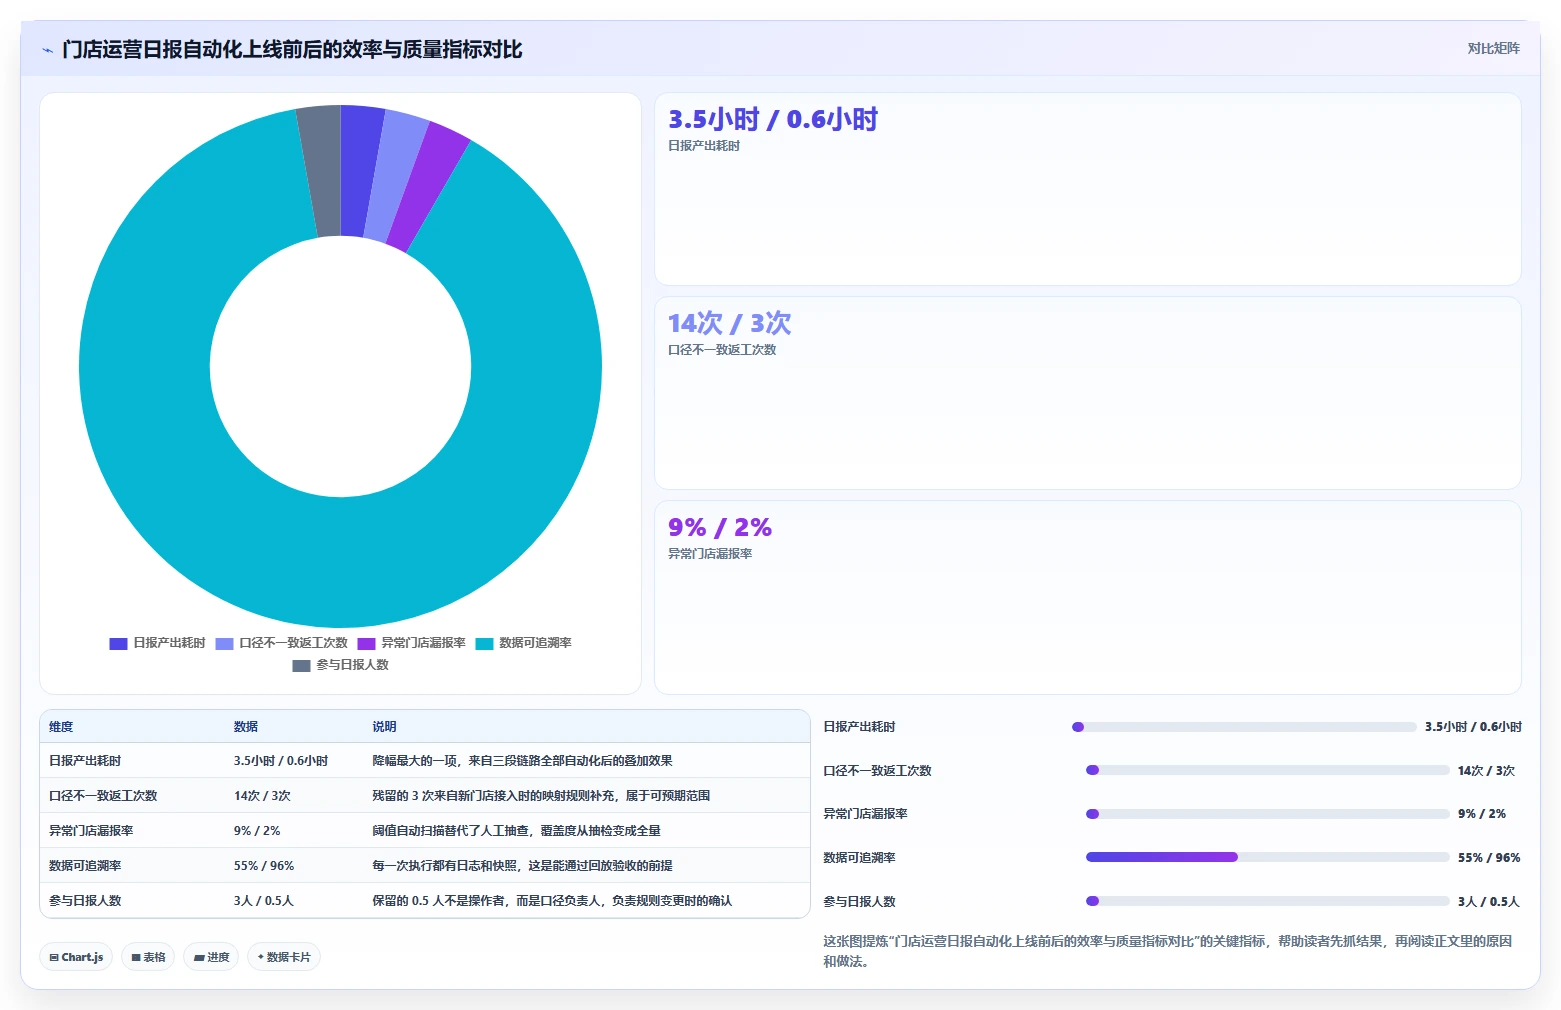
Task: Click the header icon beside the dashboard title
Action: (47, 50)
